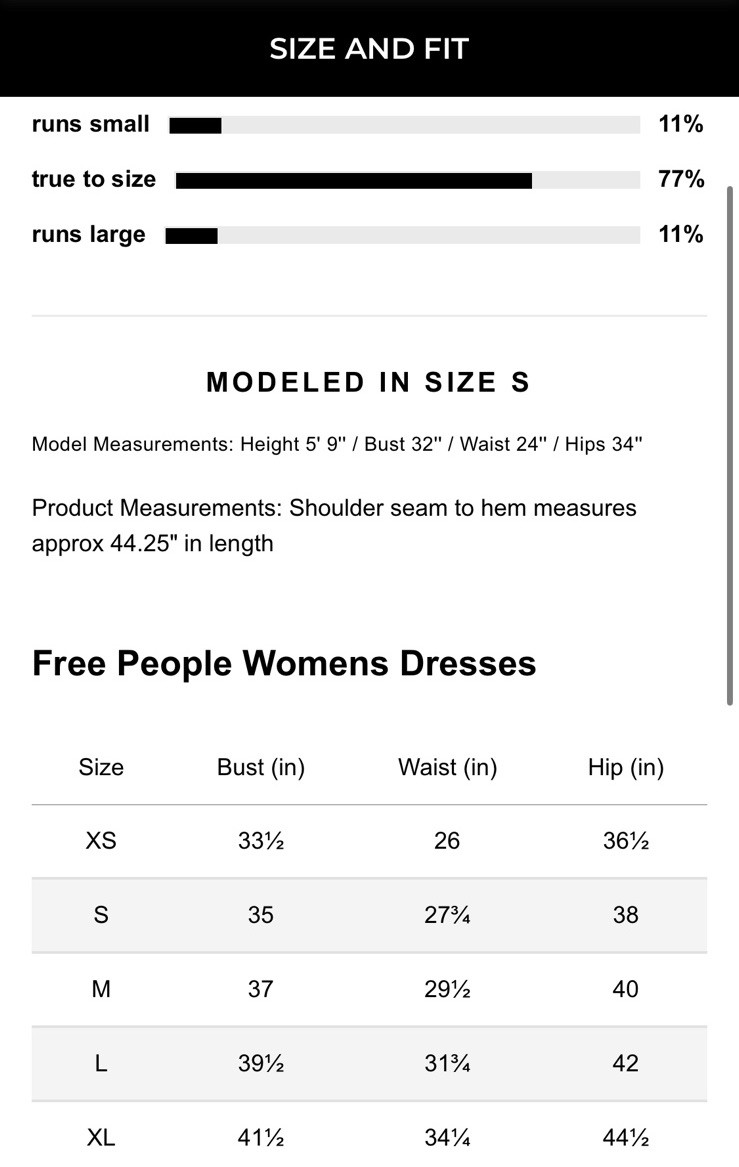Click the 77% true to size percentage

coord(681,179)
